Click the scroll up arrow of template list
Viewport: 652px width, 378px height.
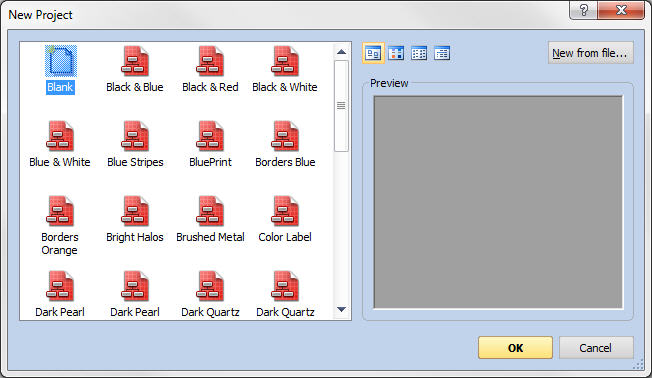tap(341, 52)
